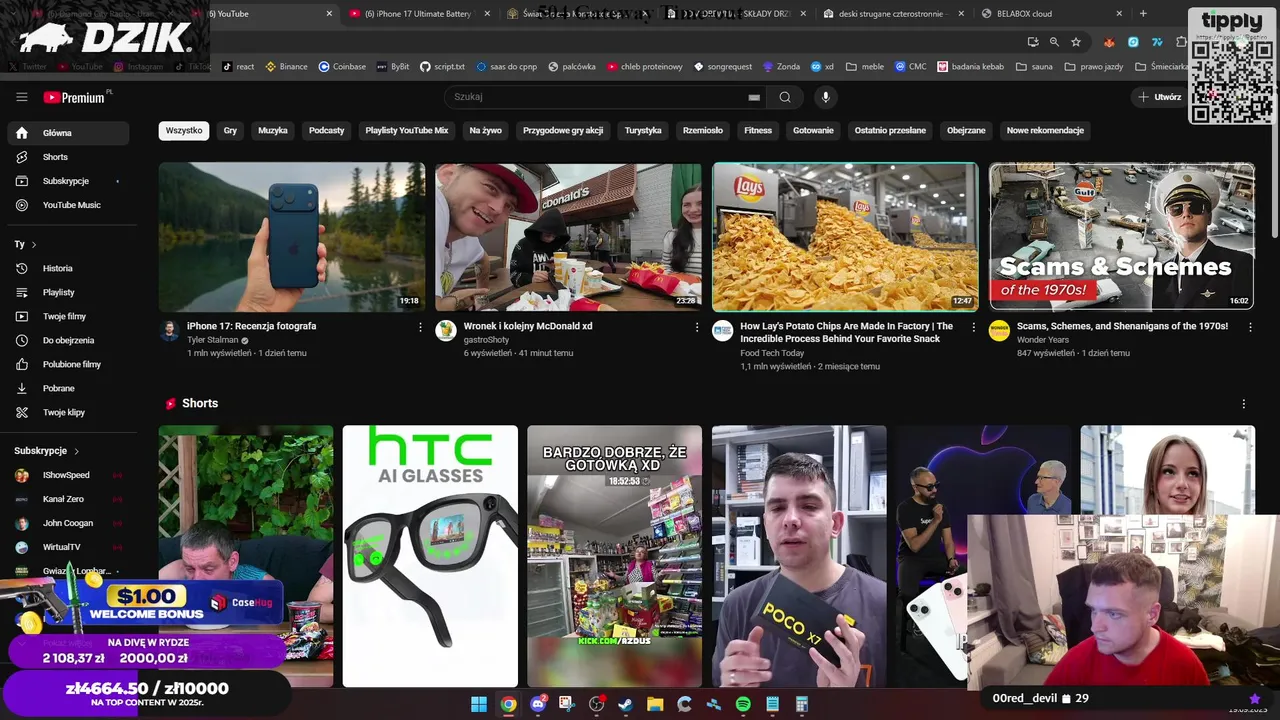Expand the Subskrypcje section header chevron
This screenshot has height=720, width=1280.
tap(76, 451)
